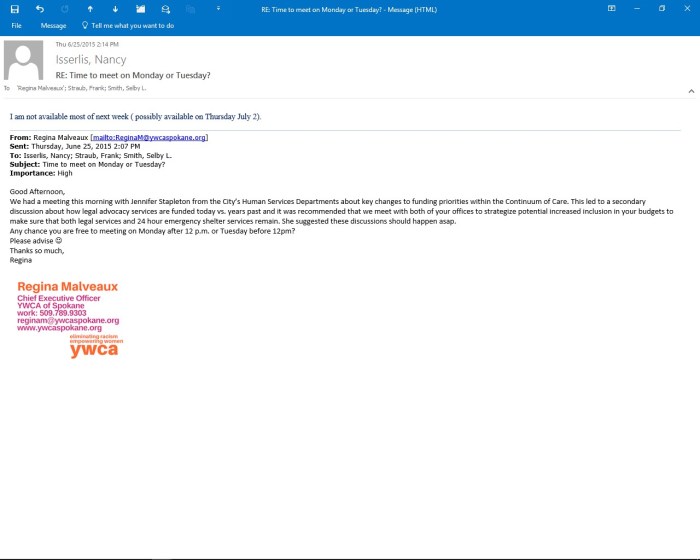
Task: Click the YWCA logo image in signature
Action: pos(95,346)
